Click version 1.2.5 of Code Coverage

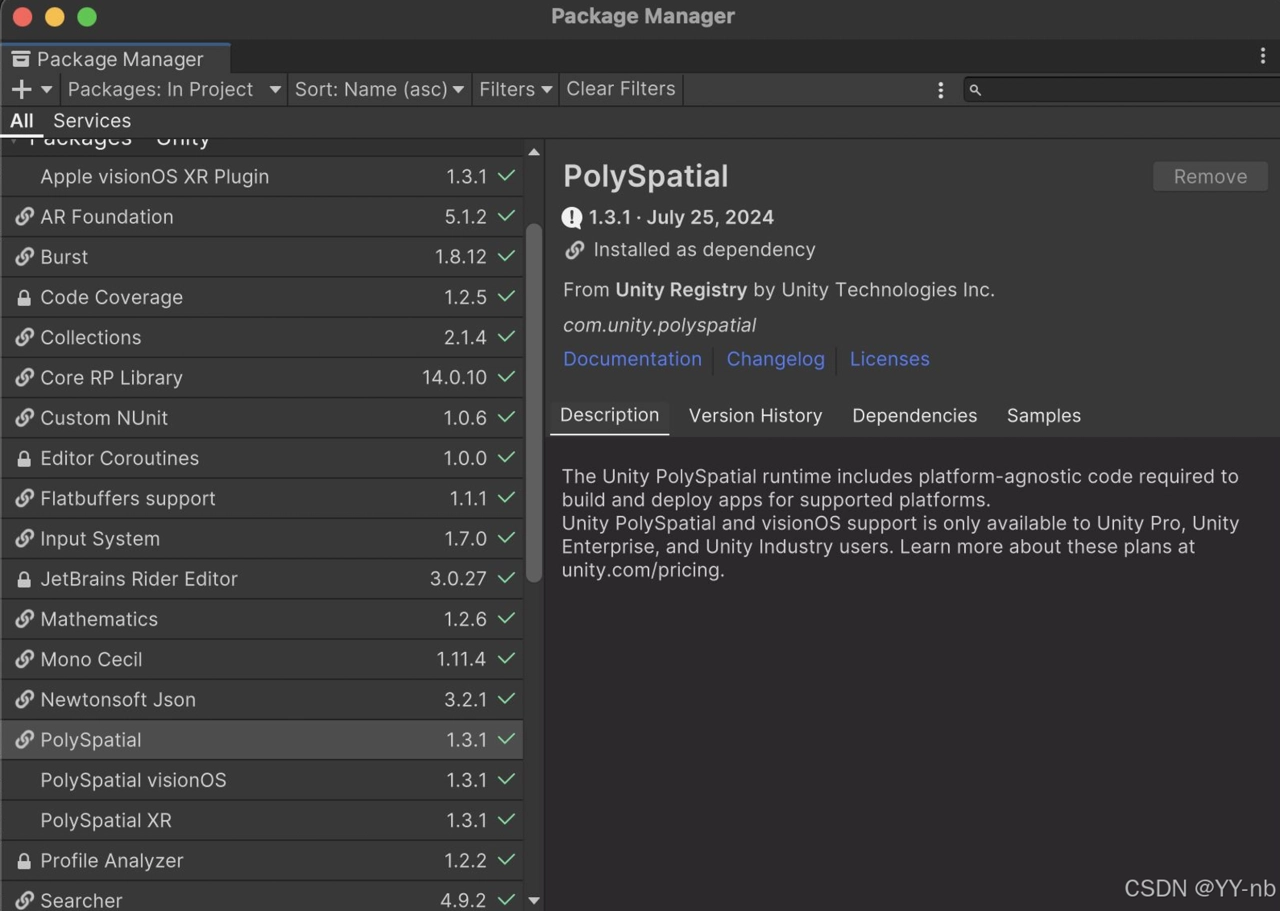click(x=465, y=297)
